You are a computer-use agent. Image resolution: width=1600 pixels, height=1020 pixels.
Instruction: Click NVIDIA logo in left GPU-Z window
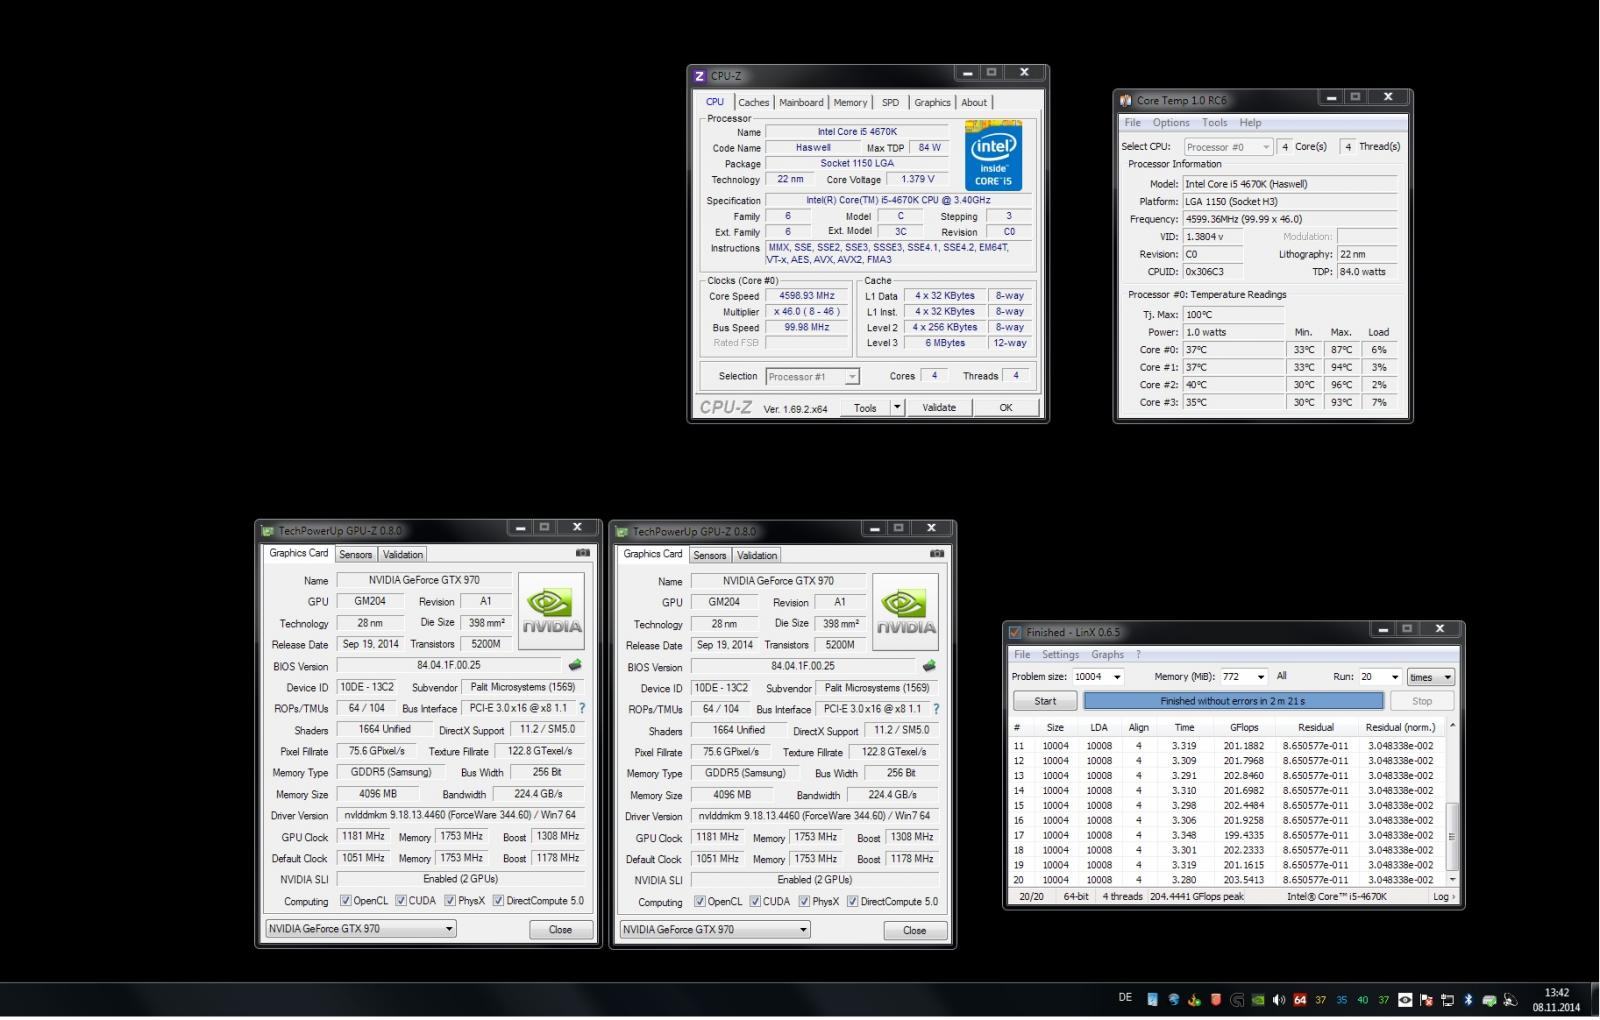[551, 611]
